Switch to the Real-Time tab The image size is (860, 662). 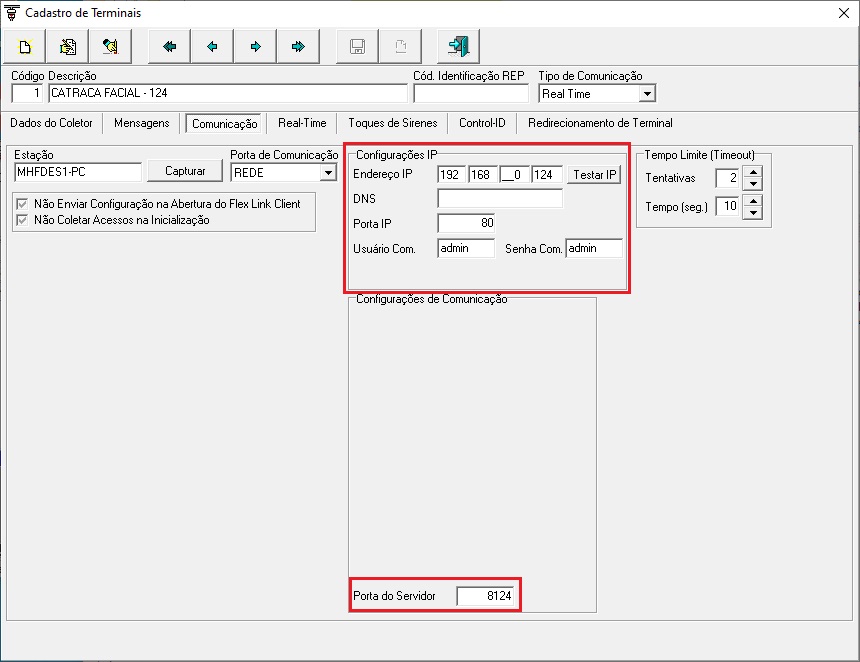point(302,123)
